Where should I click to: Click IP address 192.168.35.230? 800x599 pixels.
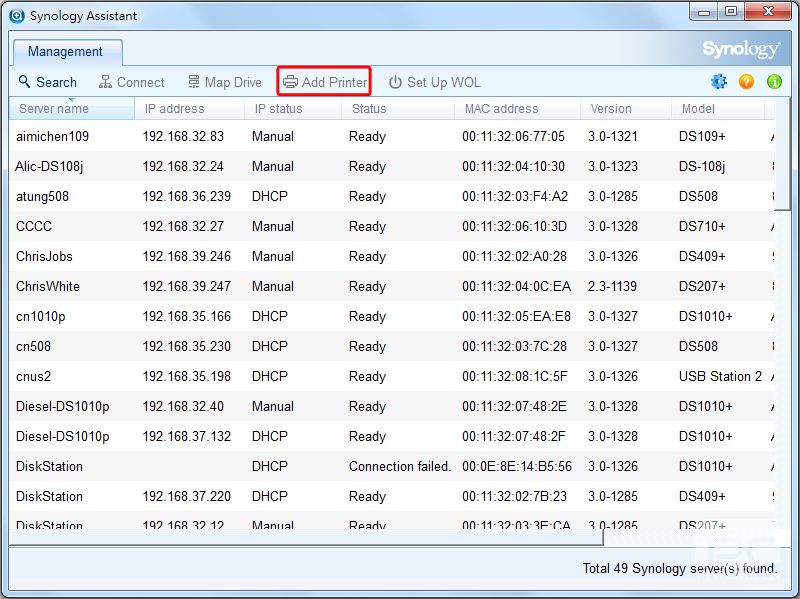187,346
